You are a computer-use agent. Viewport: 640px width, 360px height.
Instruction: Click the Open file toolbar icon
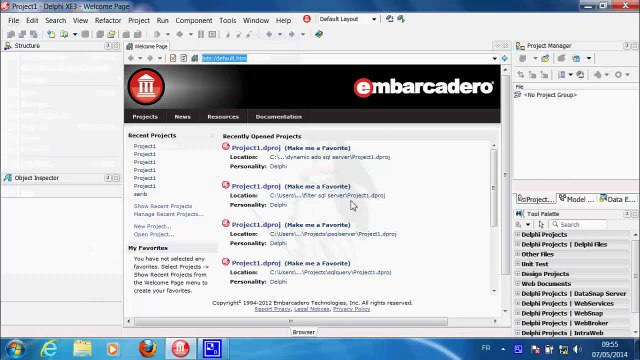tap(64, 34)
